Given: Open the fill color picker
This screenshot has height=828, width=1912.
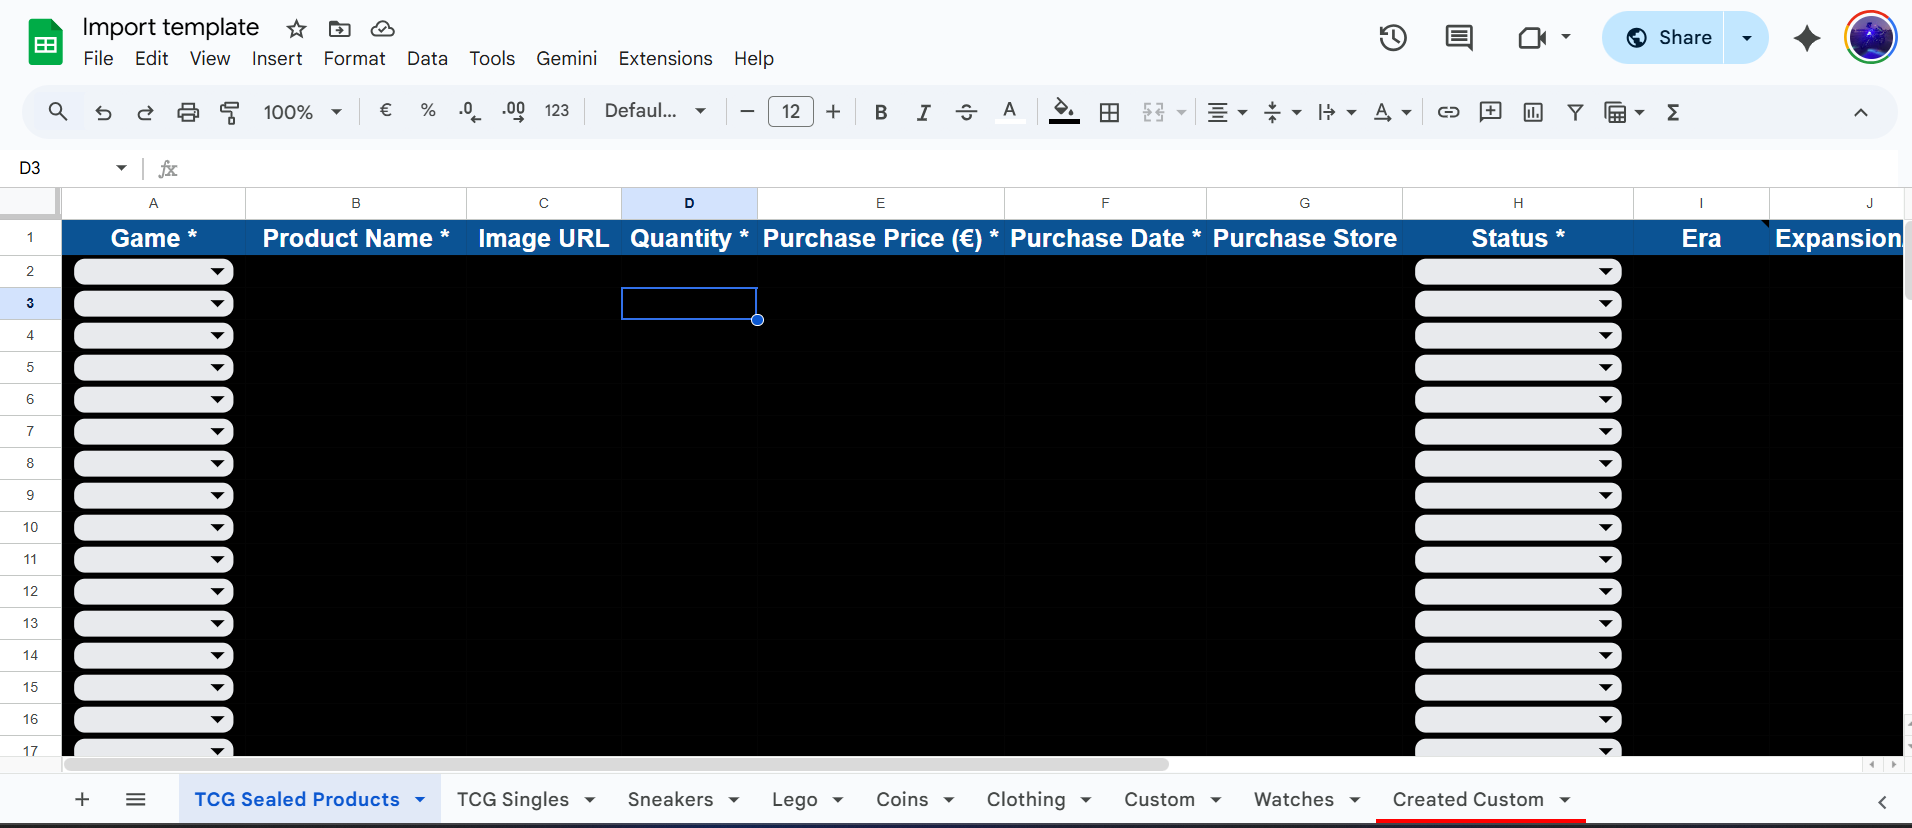Looking at the screenshot, I should tap(1064, 112).
